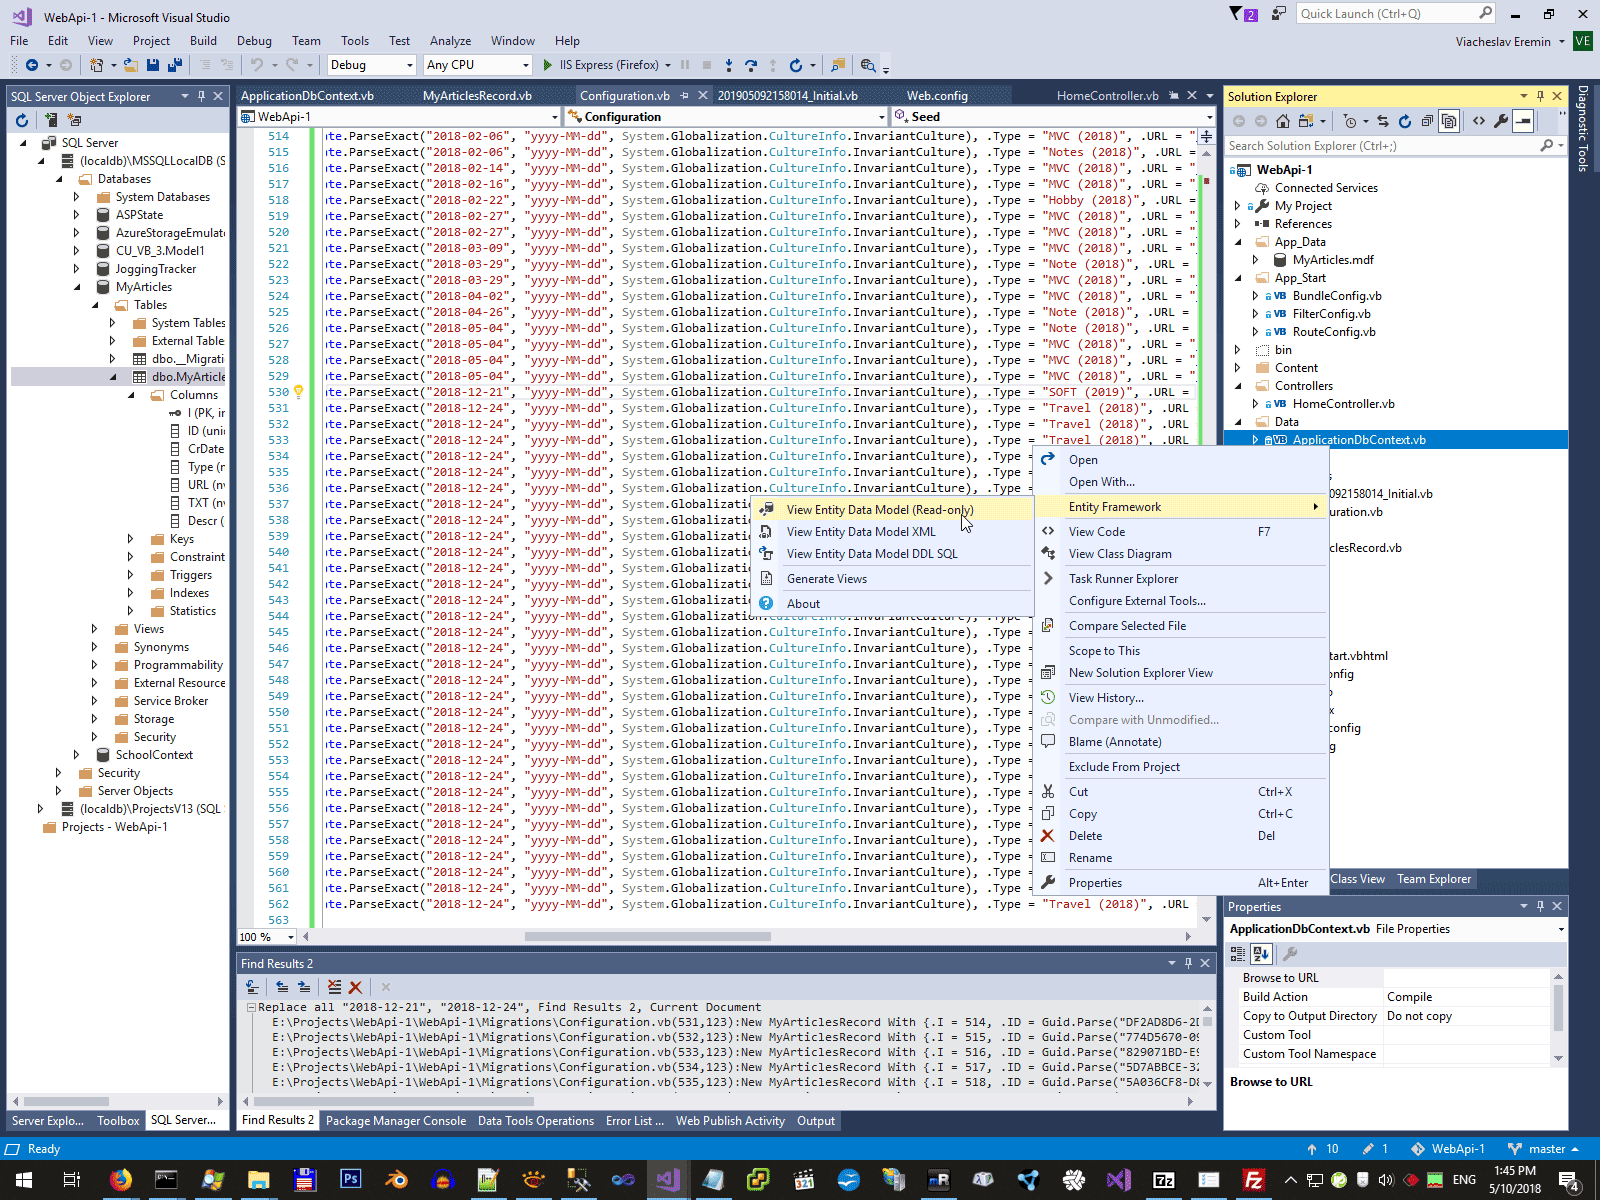Switch to the Team Explorer tab

point(1434,879)
